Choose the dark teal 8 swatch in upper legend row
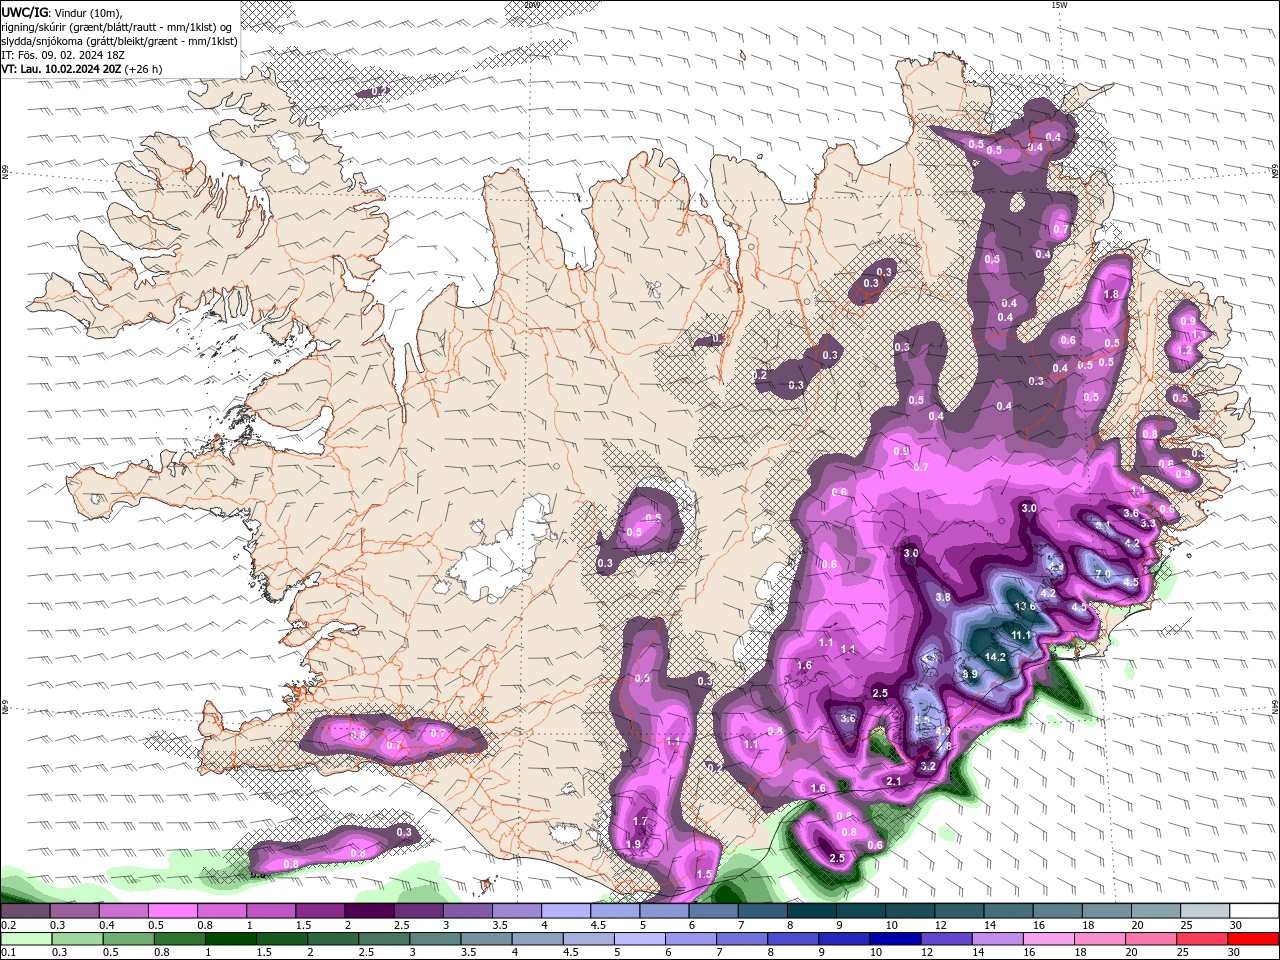This screenshot has height=960, width=1280. (x=812, y=911)
